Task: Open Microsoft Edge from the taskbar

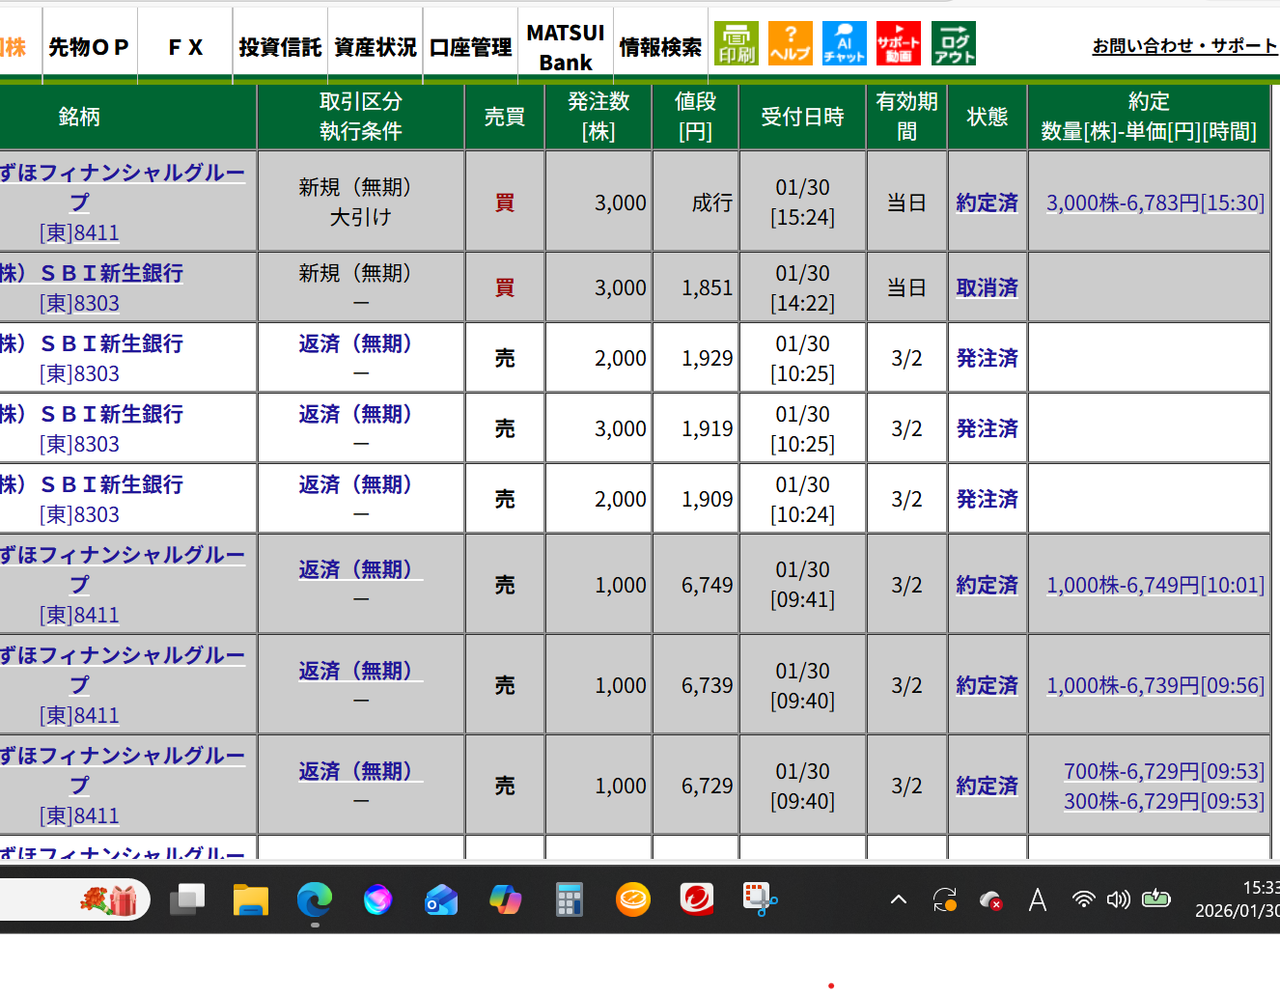Action: click(x=315, y=899)
